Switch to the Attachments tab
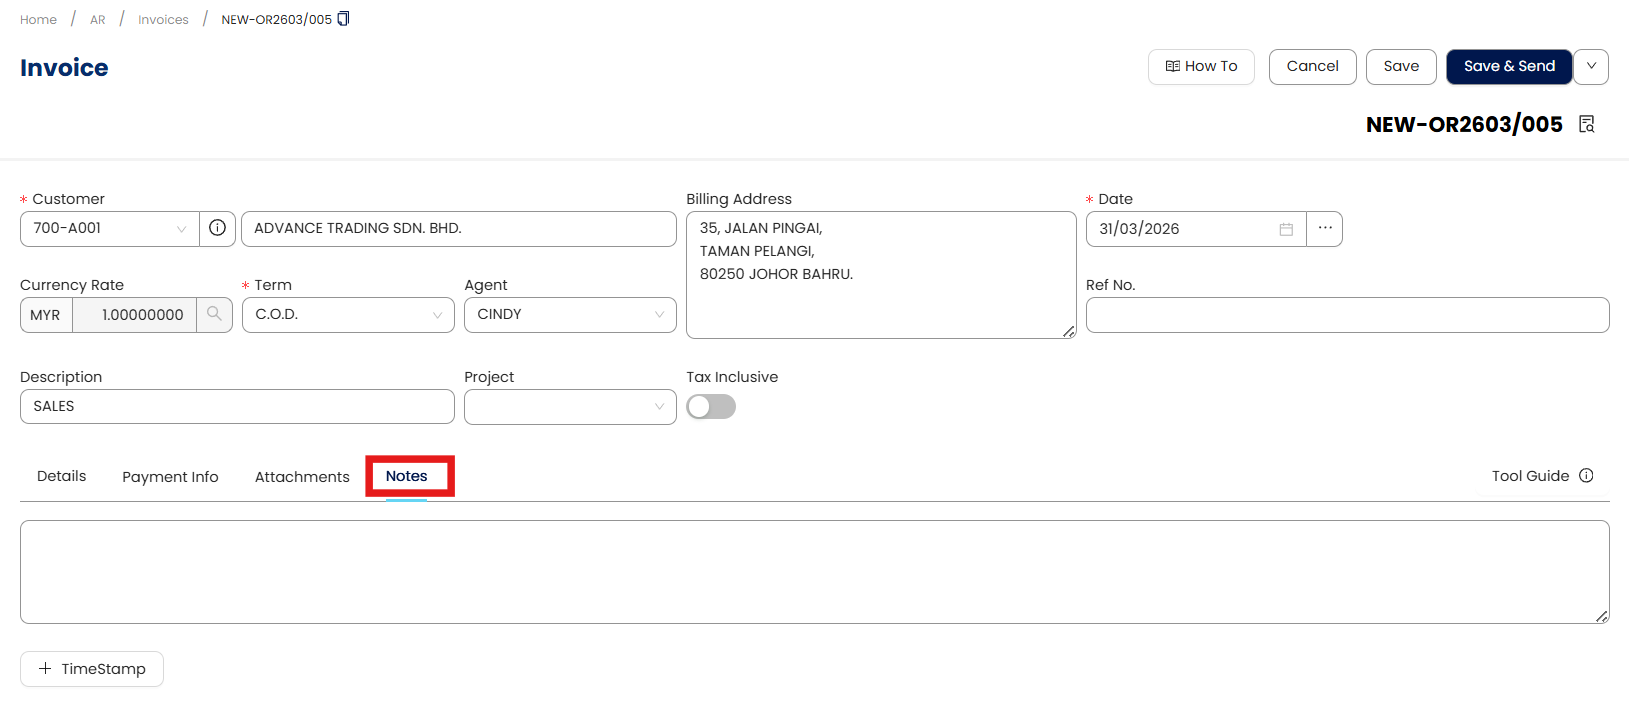This screenshot has width=1629, height=712. [x=302, y=477]
